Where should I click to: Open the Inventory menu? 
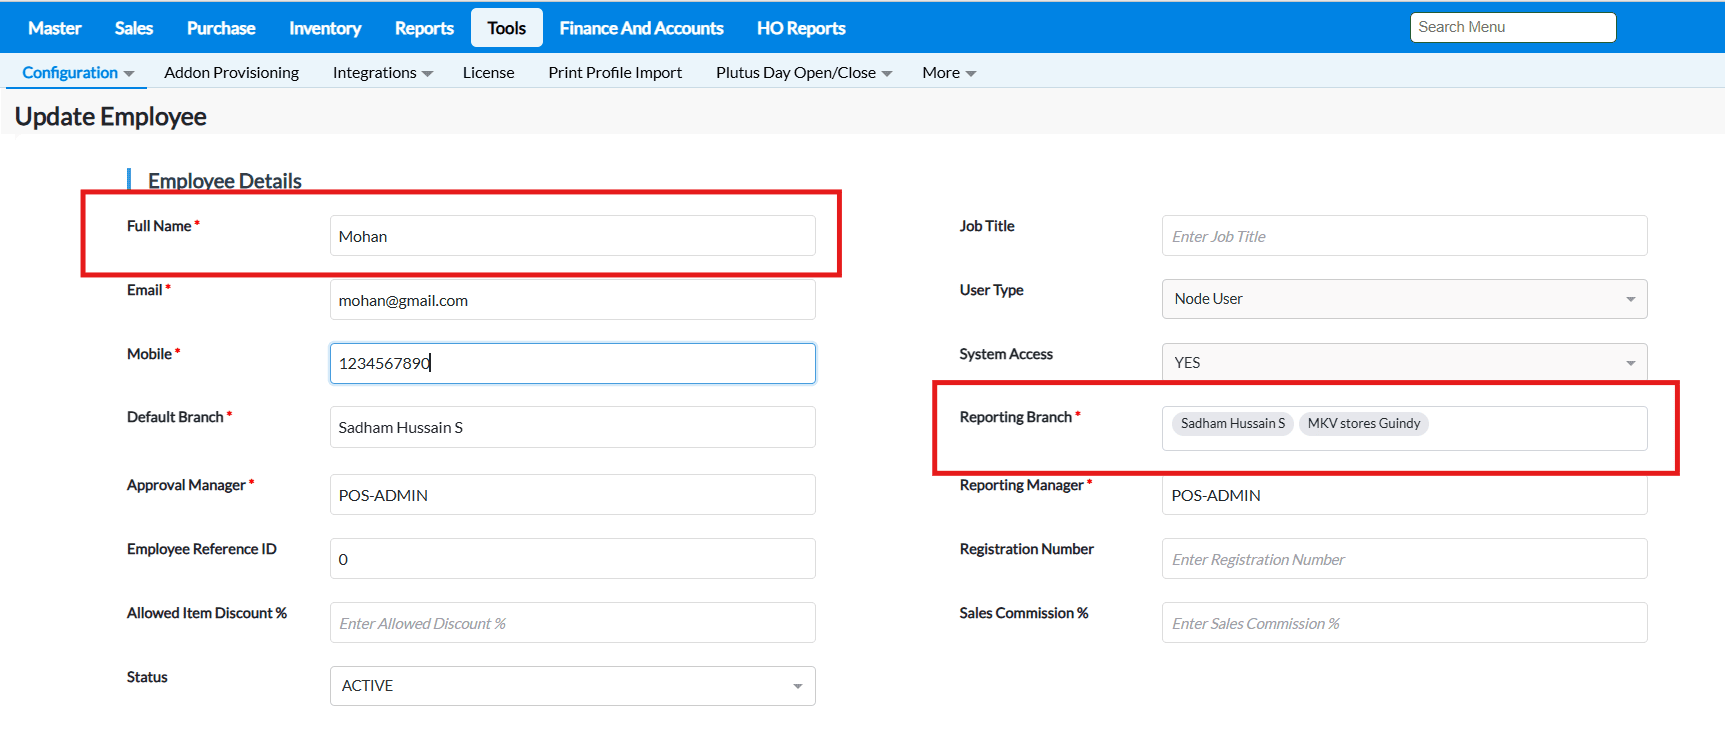325,28
